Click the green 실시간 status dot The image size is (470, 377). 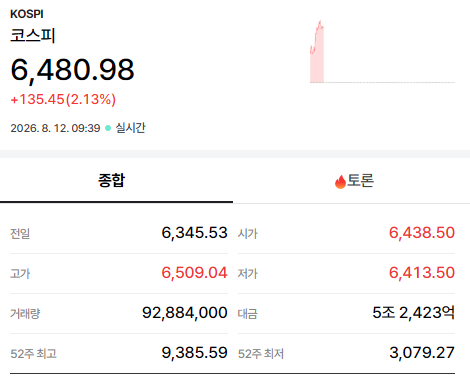coord(108,128)
